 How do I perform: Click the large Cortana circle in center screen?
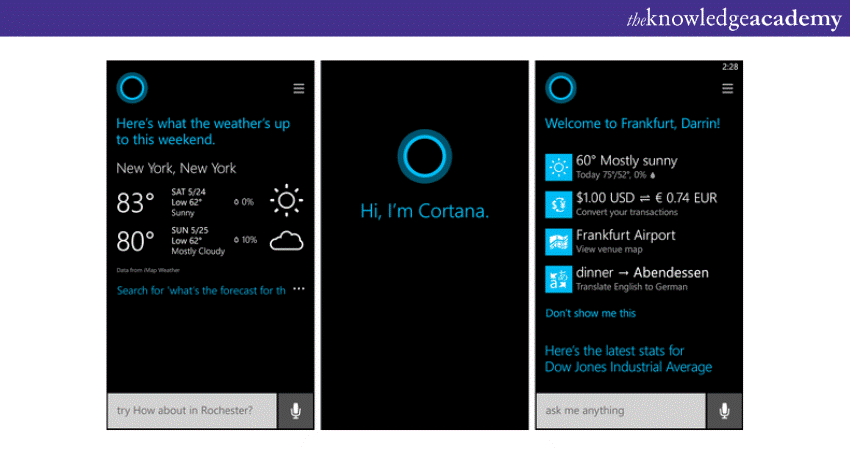click(425, 157)
